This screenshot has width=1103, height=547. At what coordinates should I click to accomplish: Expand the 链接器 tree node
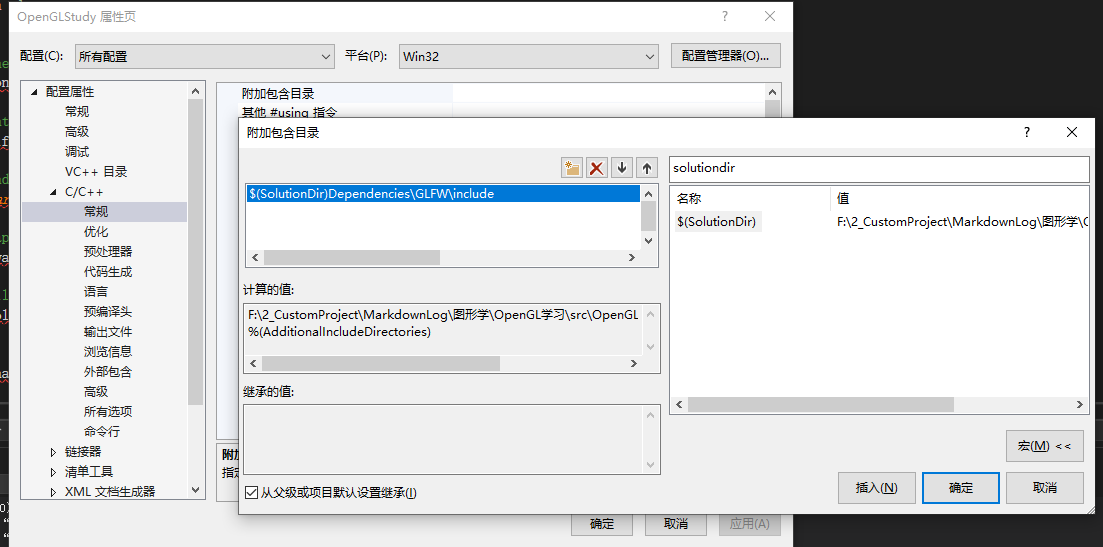[54, 452]
